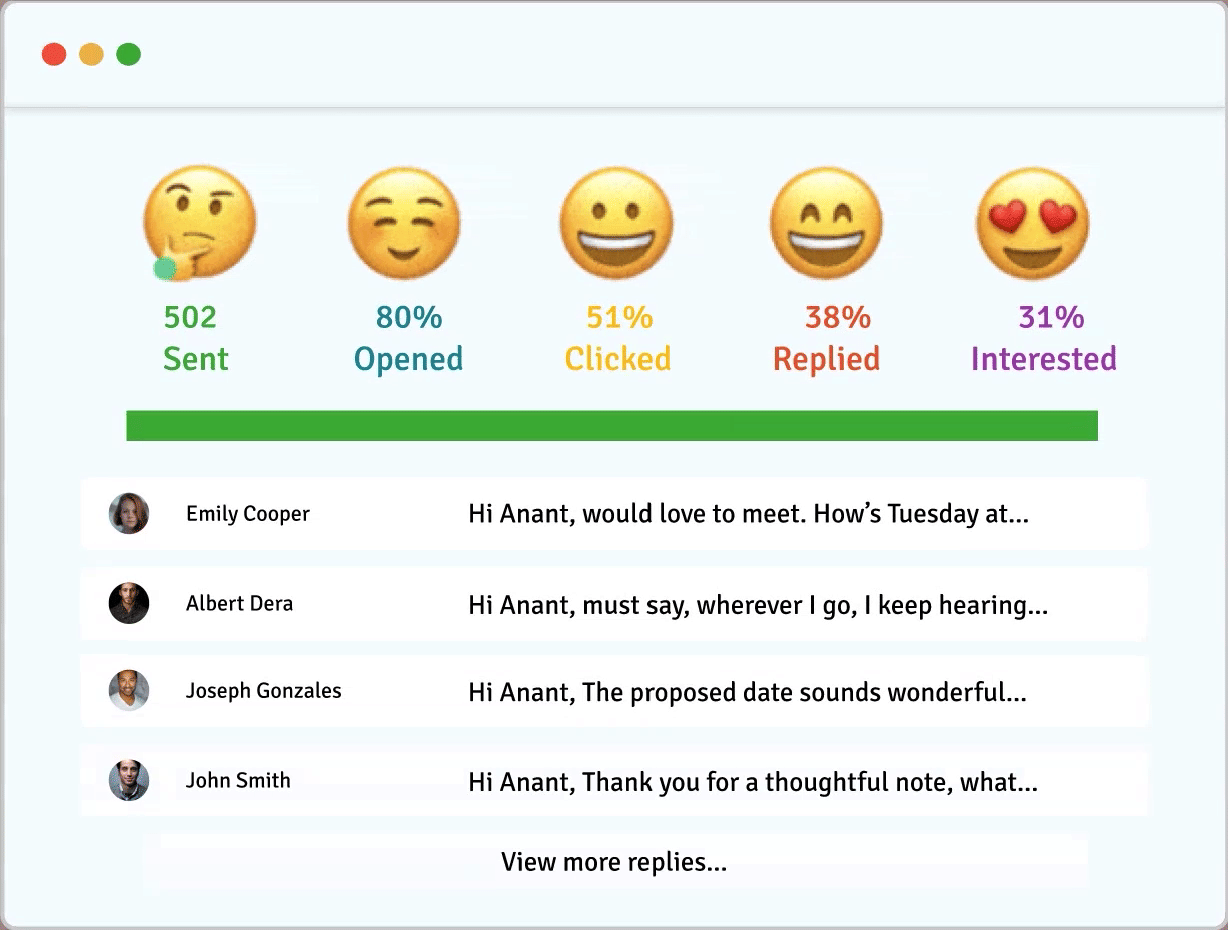This screenshot has height=930, width=1228.
Task: Open the View more replies link
Action: click(x=614, y=862)
